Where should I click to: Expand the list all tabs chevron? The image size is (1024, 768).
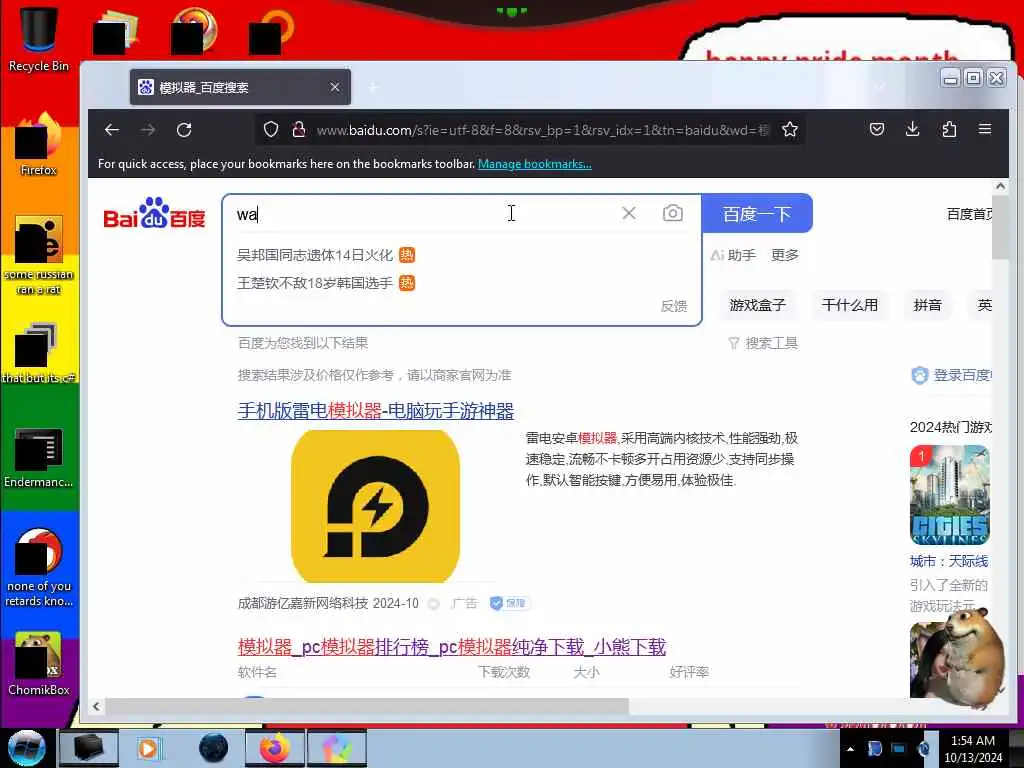tap(880, 87)
